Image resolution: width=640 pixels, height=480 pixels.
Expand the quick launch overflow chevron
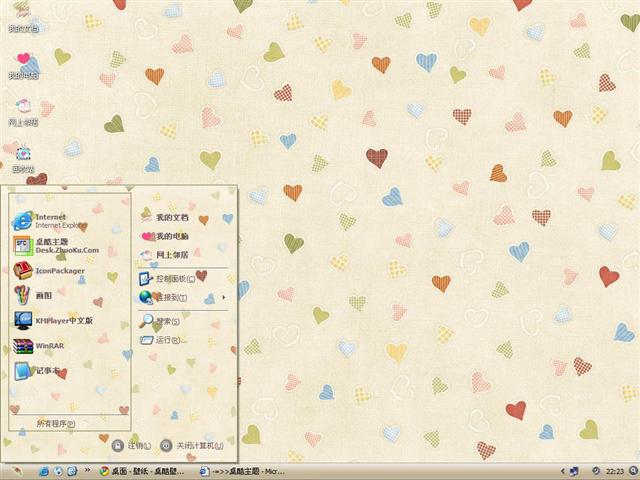click(87, 471)
